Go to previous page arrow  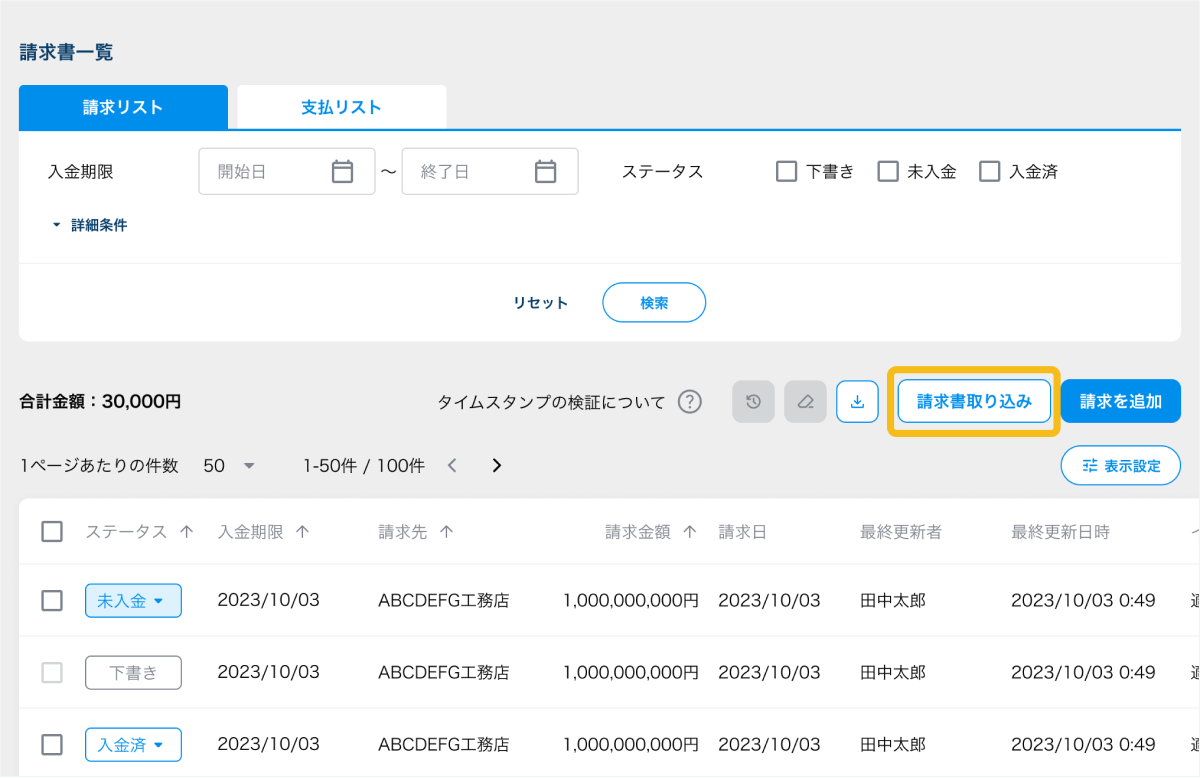pos(452,465)
